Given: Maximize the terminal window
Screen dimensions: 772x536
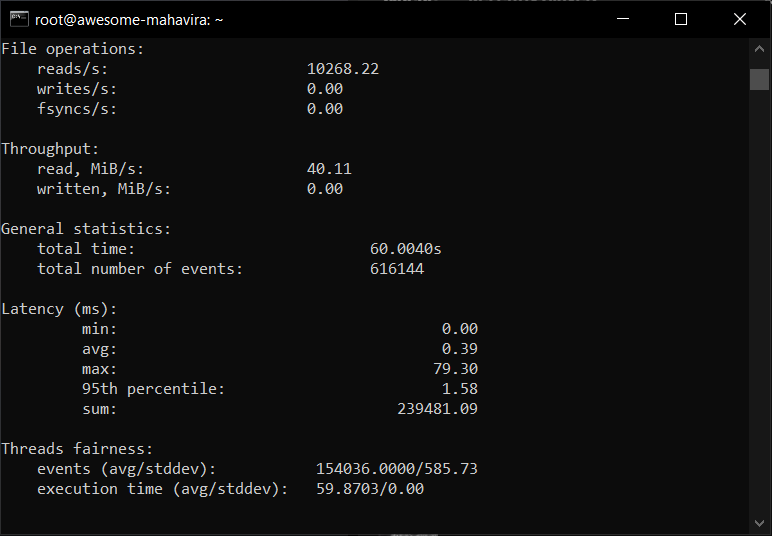Looking at the screenshot, I should point(681,19).
